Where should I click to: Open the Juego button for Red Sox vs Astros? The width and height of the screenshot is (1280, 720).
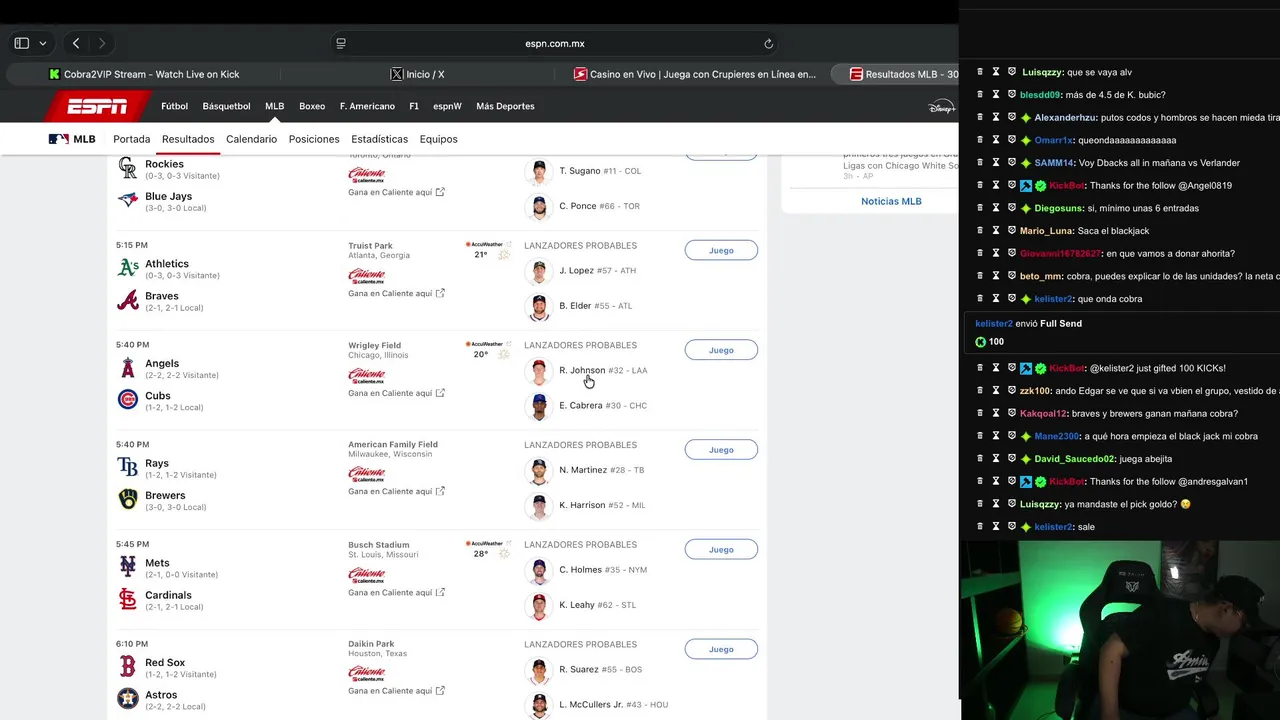[x=721, y=649]
